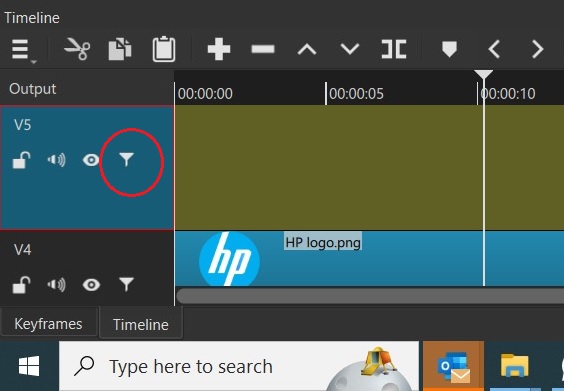Open the Windows Start menu
Image resolution: width=564 pixels, height=391 pixels.
coord(29,366)
